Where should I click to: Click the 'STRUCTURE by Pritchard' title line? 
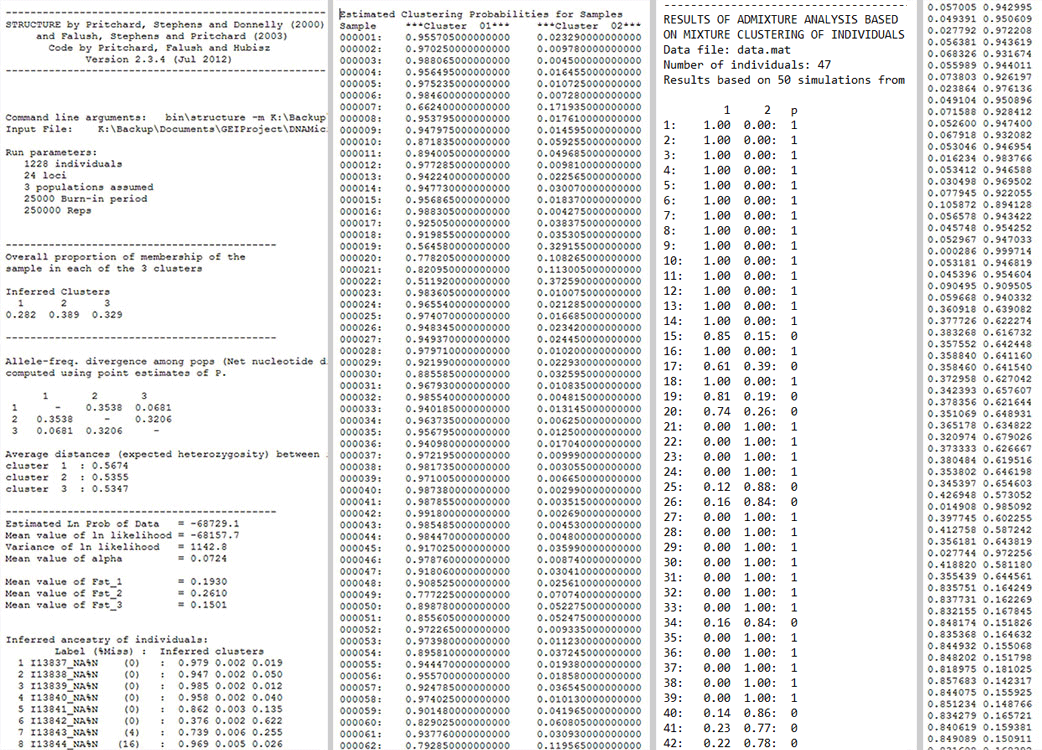point(165,21)
